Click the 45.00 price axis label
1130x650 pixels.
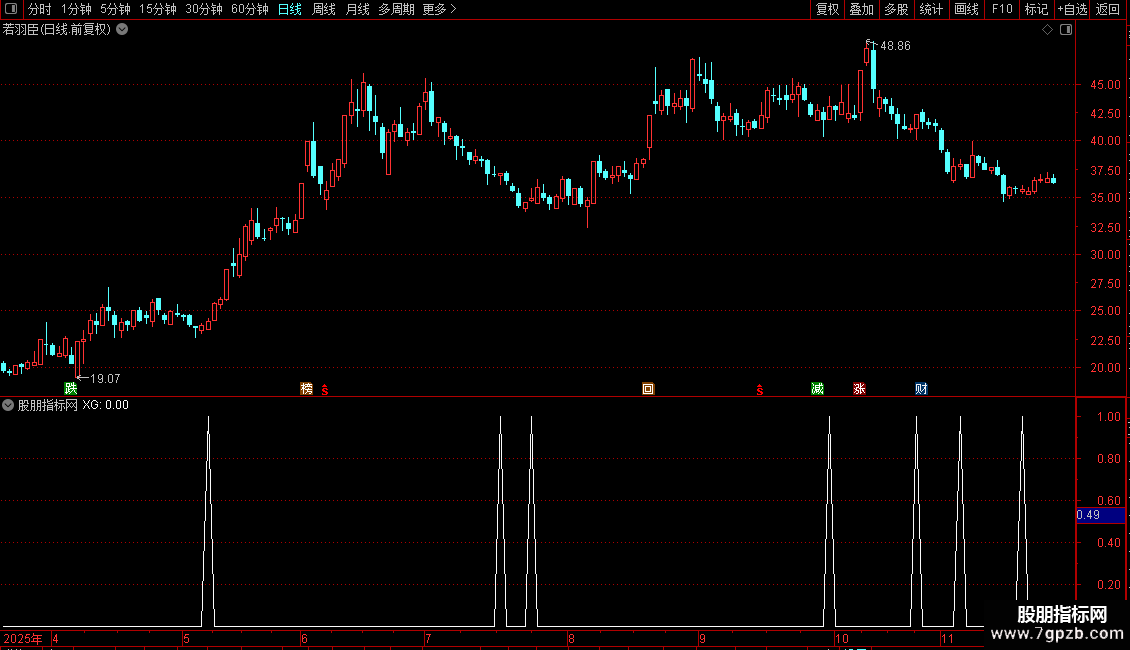tap(1105, 85)
